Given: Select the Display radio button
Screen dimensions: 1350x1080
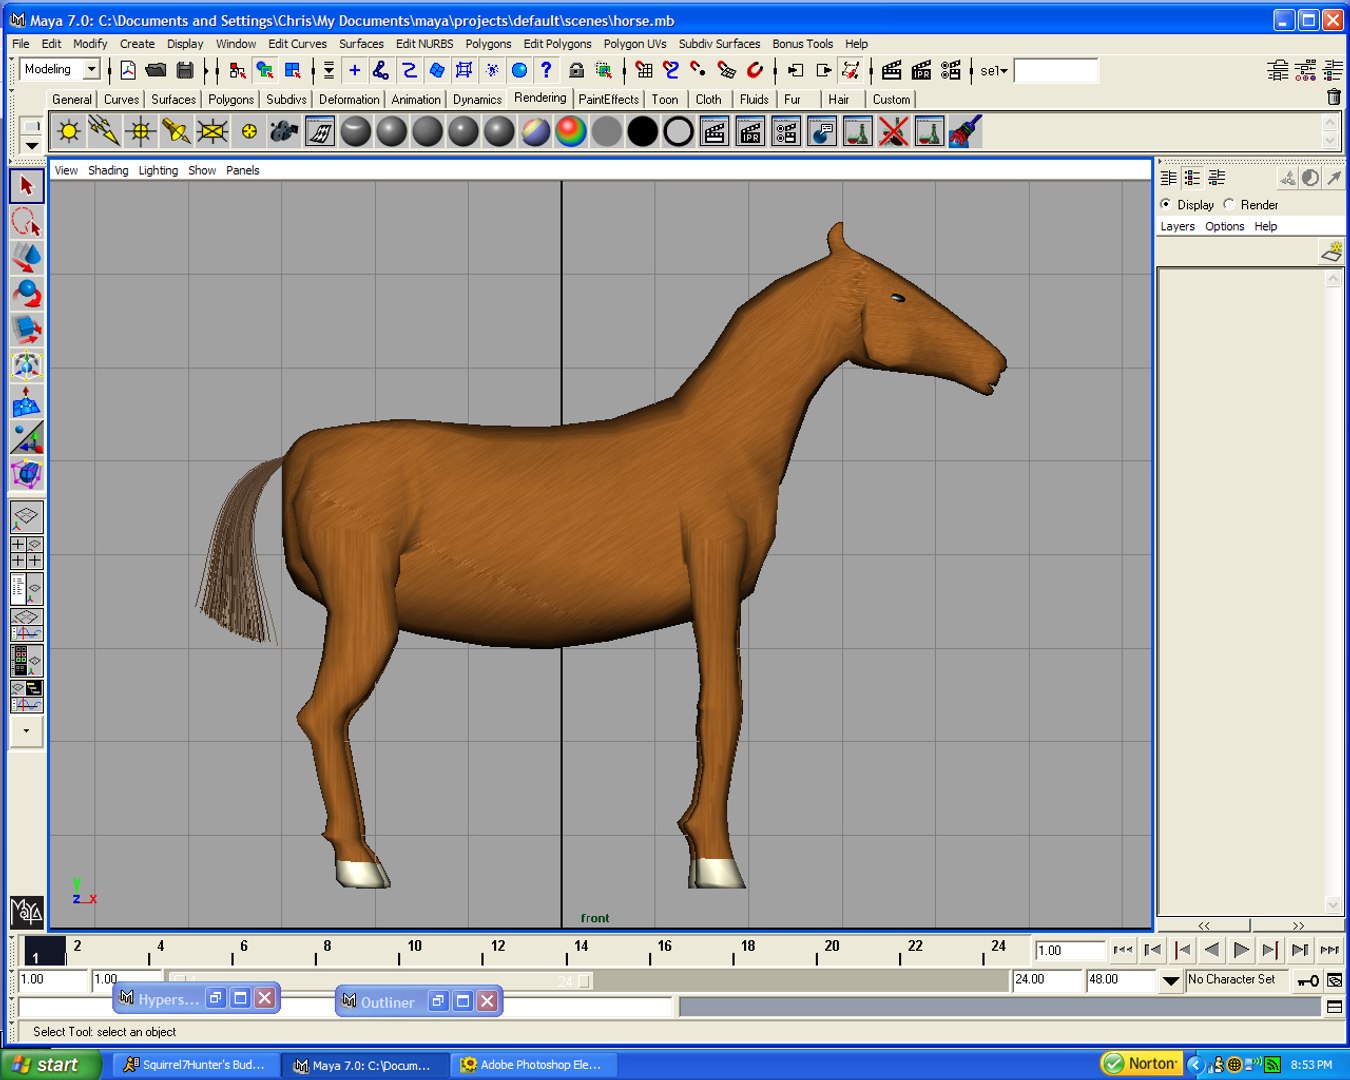Looking at the screenshot, I should pyautogui.click(x=1166, y=204).
